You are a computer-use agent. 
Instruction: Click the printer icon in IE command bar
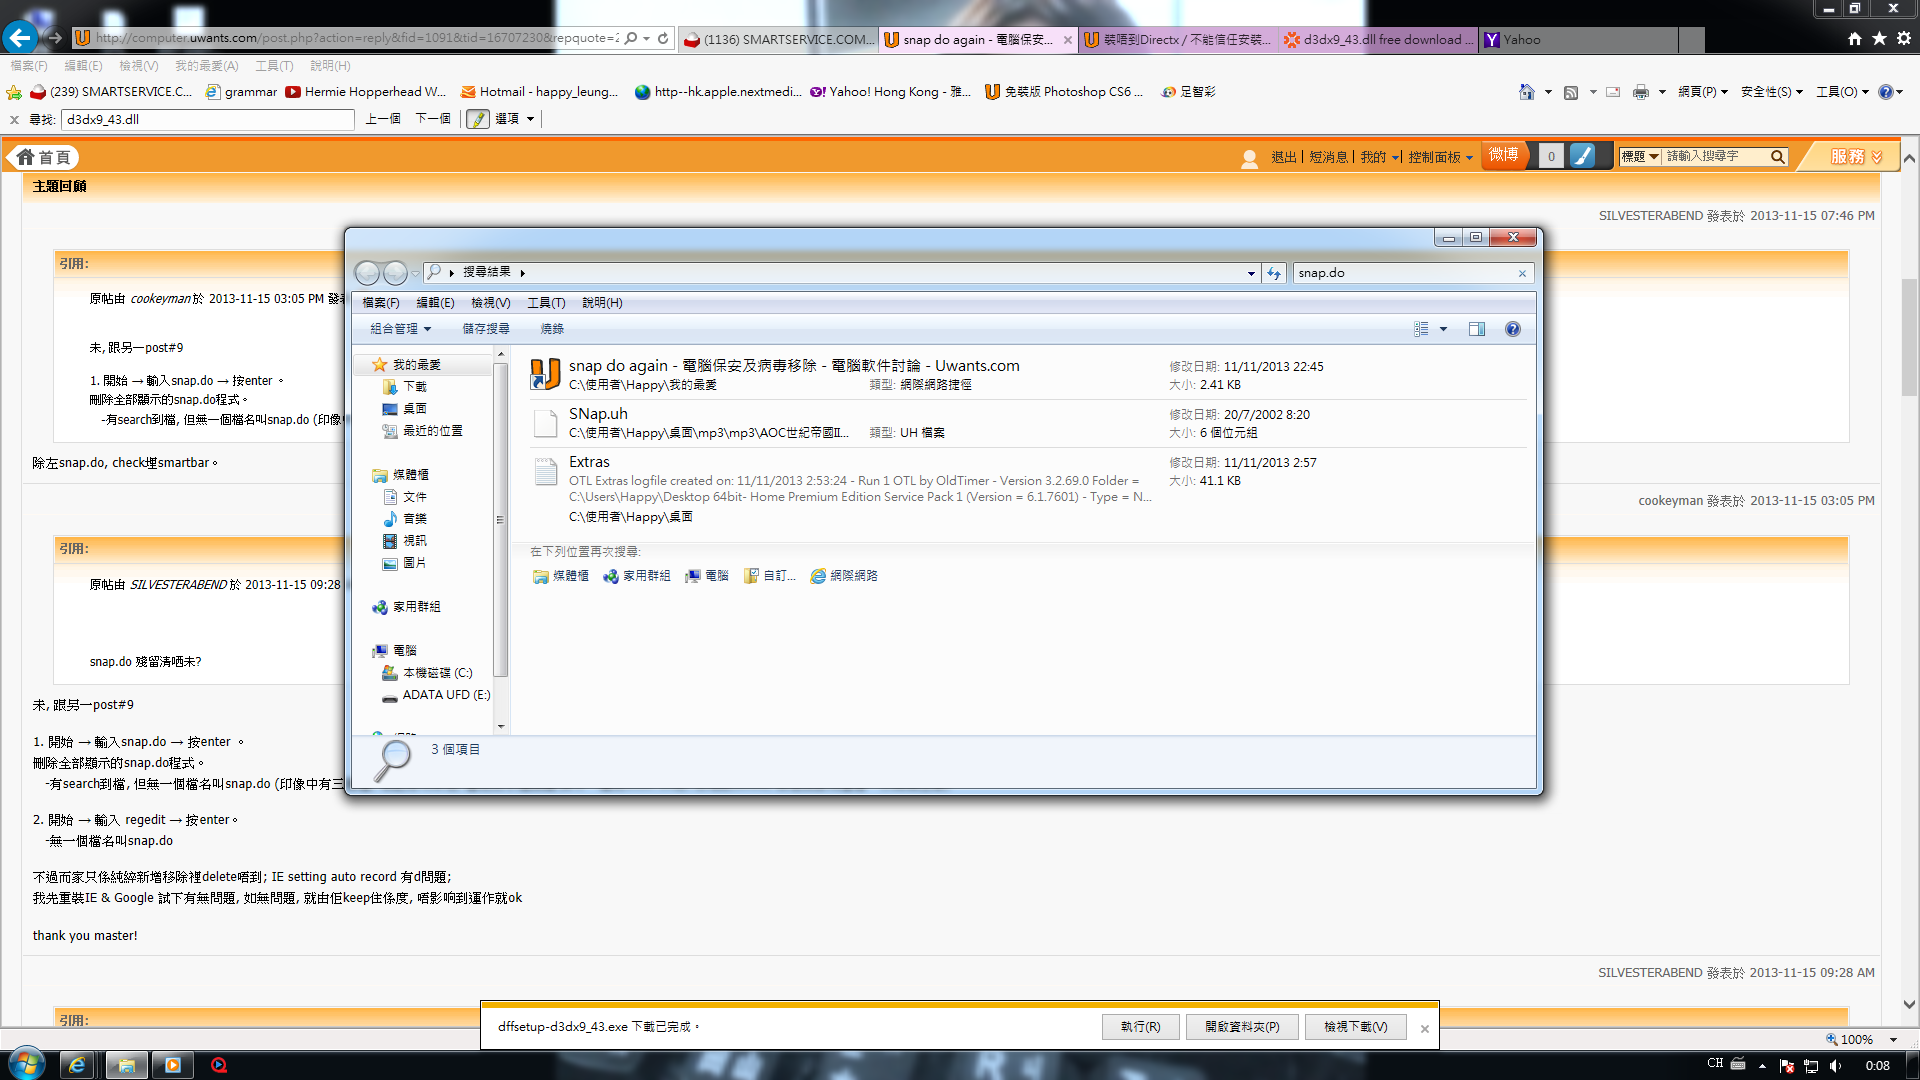pyautogui.click(x=1640, y=92)
